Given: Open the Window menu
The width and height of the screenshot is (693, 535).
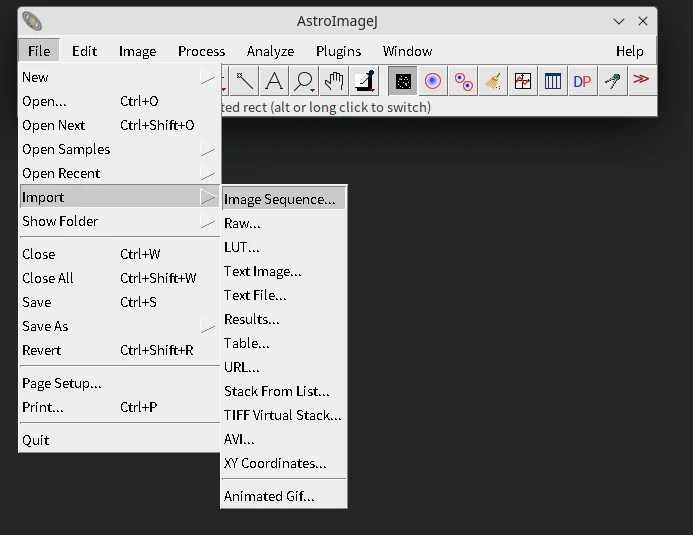Looking at the screenshot, I should click(x=407, y=51).
